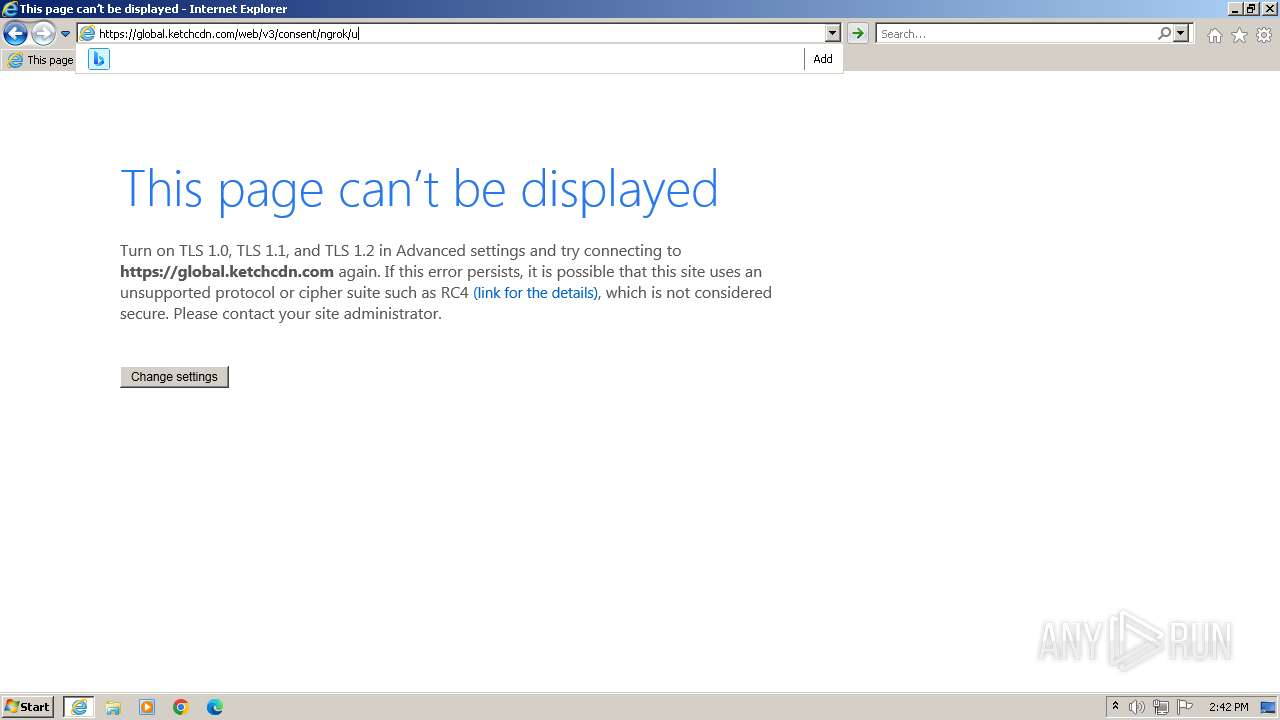
Task: Open the network tray icon
Action: pyautogui.click(x=1161, y=707)
